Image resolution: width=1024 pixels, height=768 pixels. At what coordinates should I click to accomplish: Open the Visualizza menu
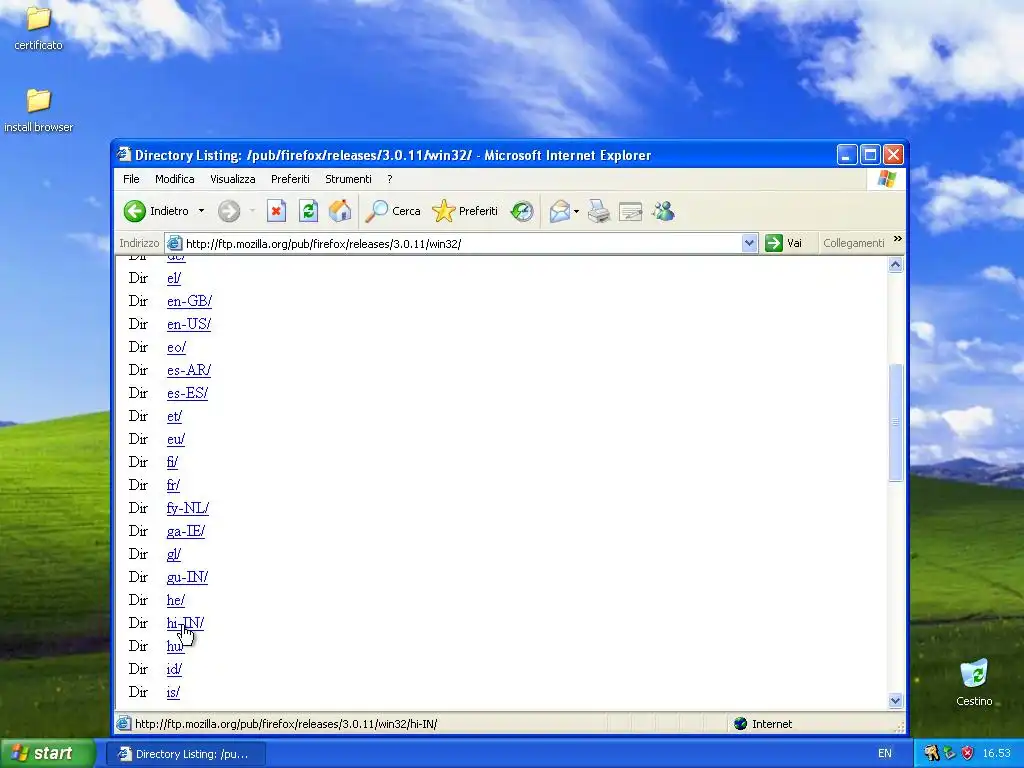[x=232, y=179]
